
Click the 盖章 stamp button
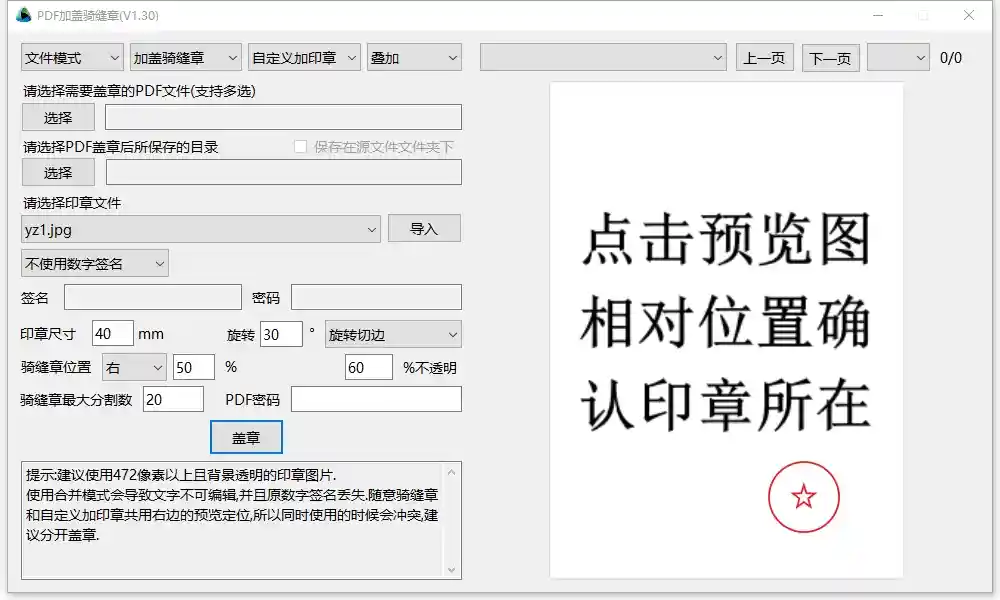click(246, 437)
